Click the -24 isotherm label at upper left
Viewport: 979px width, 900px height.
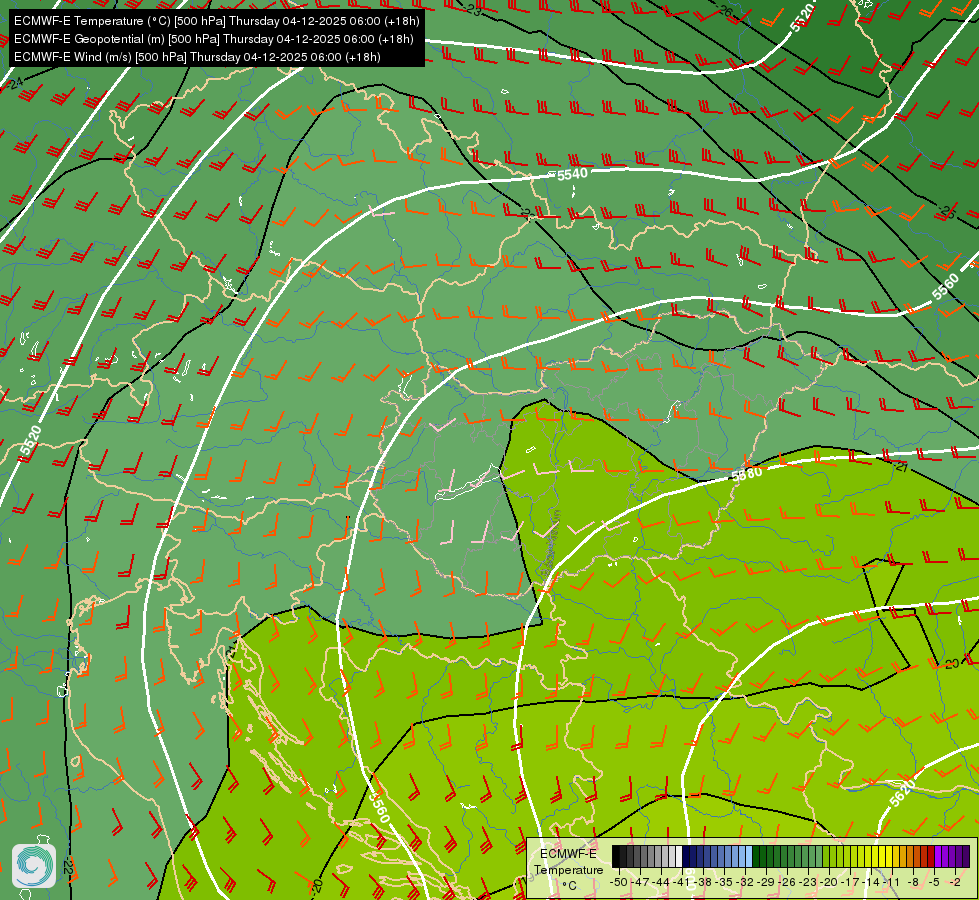coord(14,83)
